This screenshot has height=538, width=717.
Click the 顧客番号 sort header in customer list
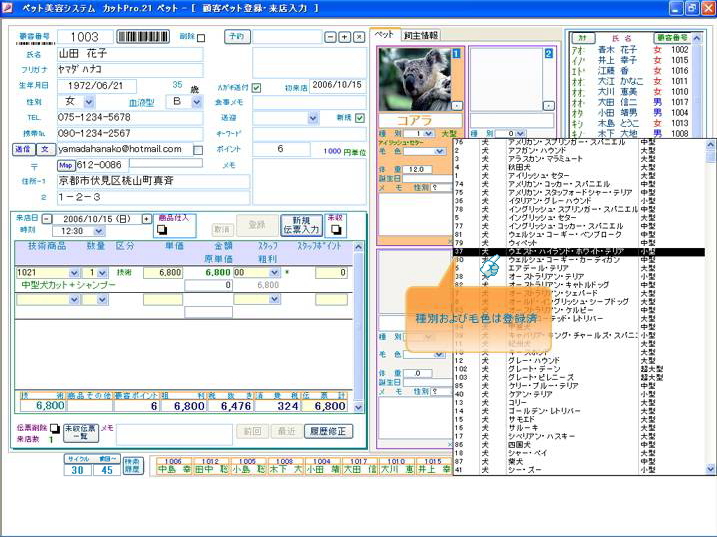672,38
